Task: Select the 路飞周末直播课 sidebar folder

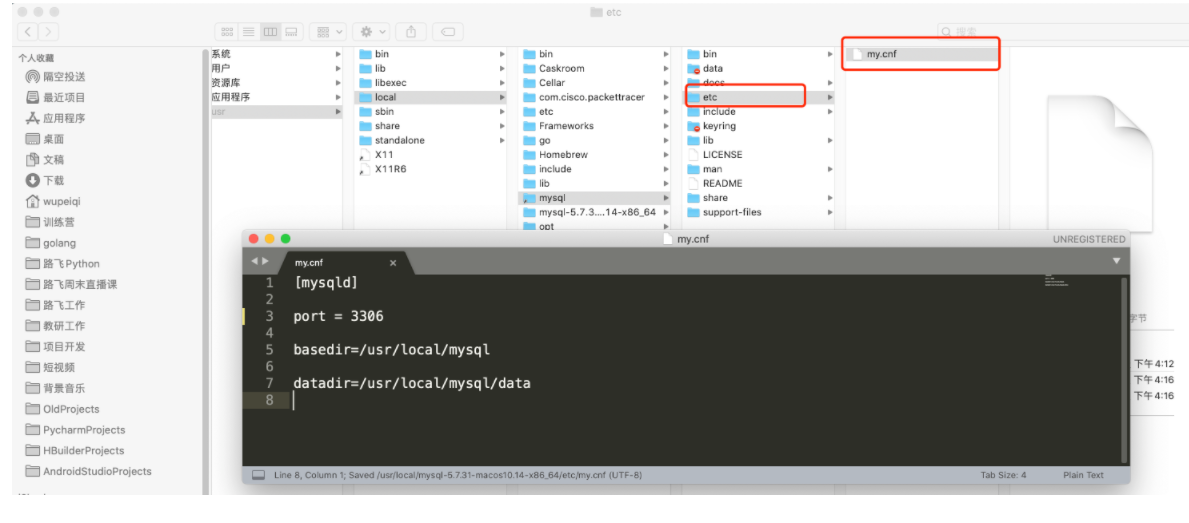Action: pos(71,284)
